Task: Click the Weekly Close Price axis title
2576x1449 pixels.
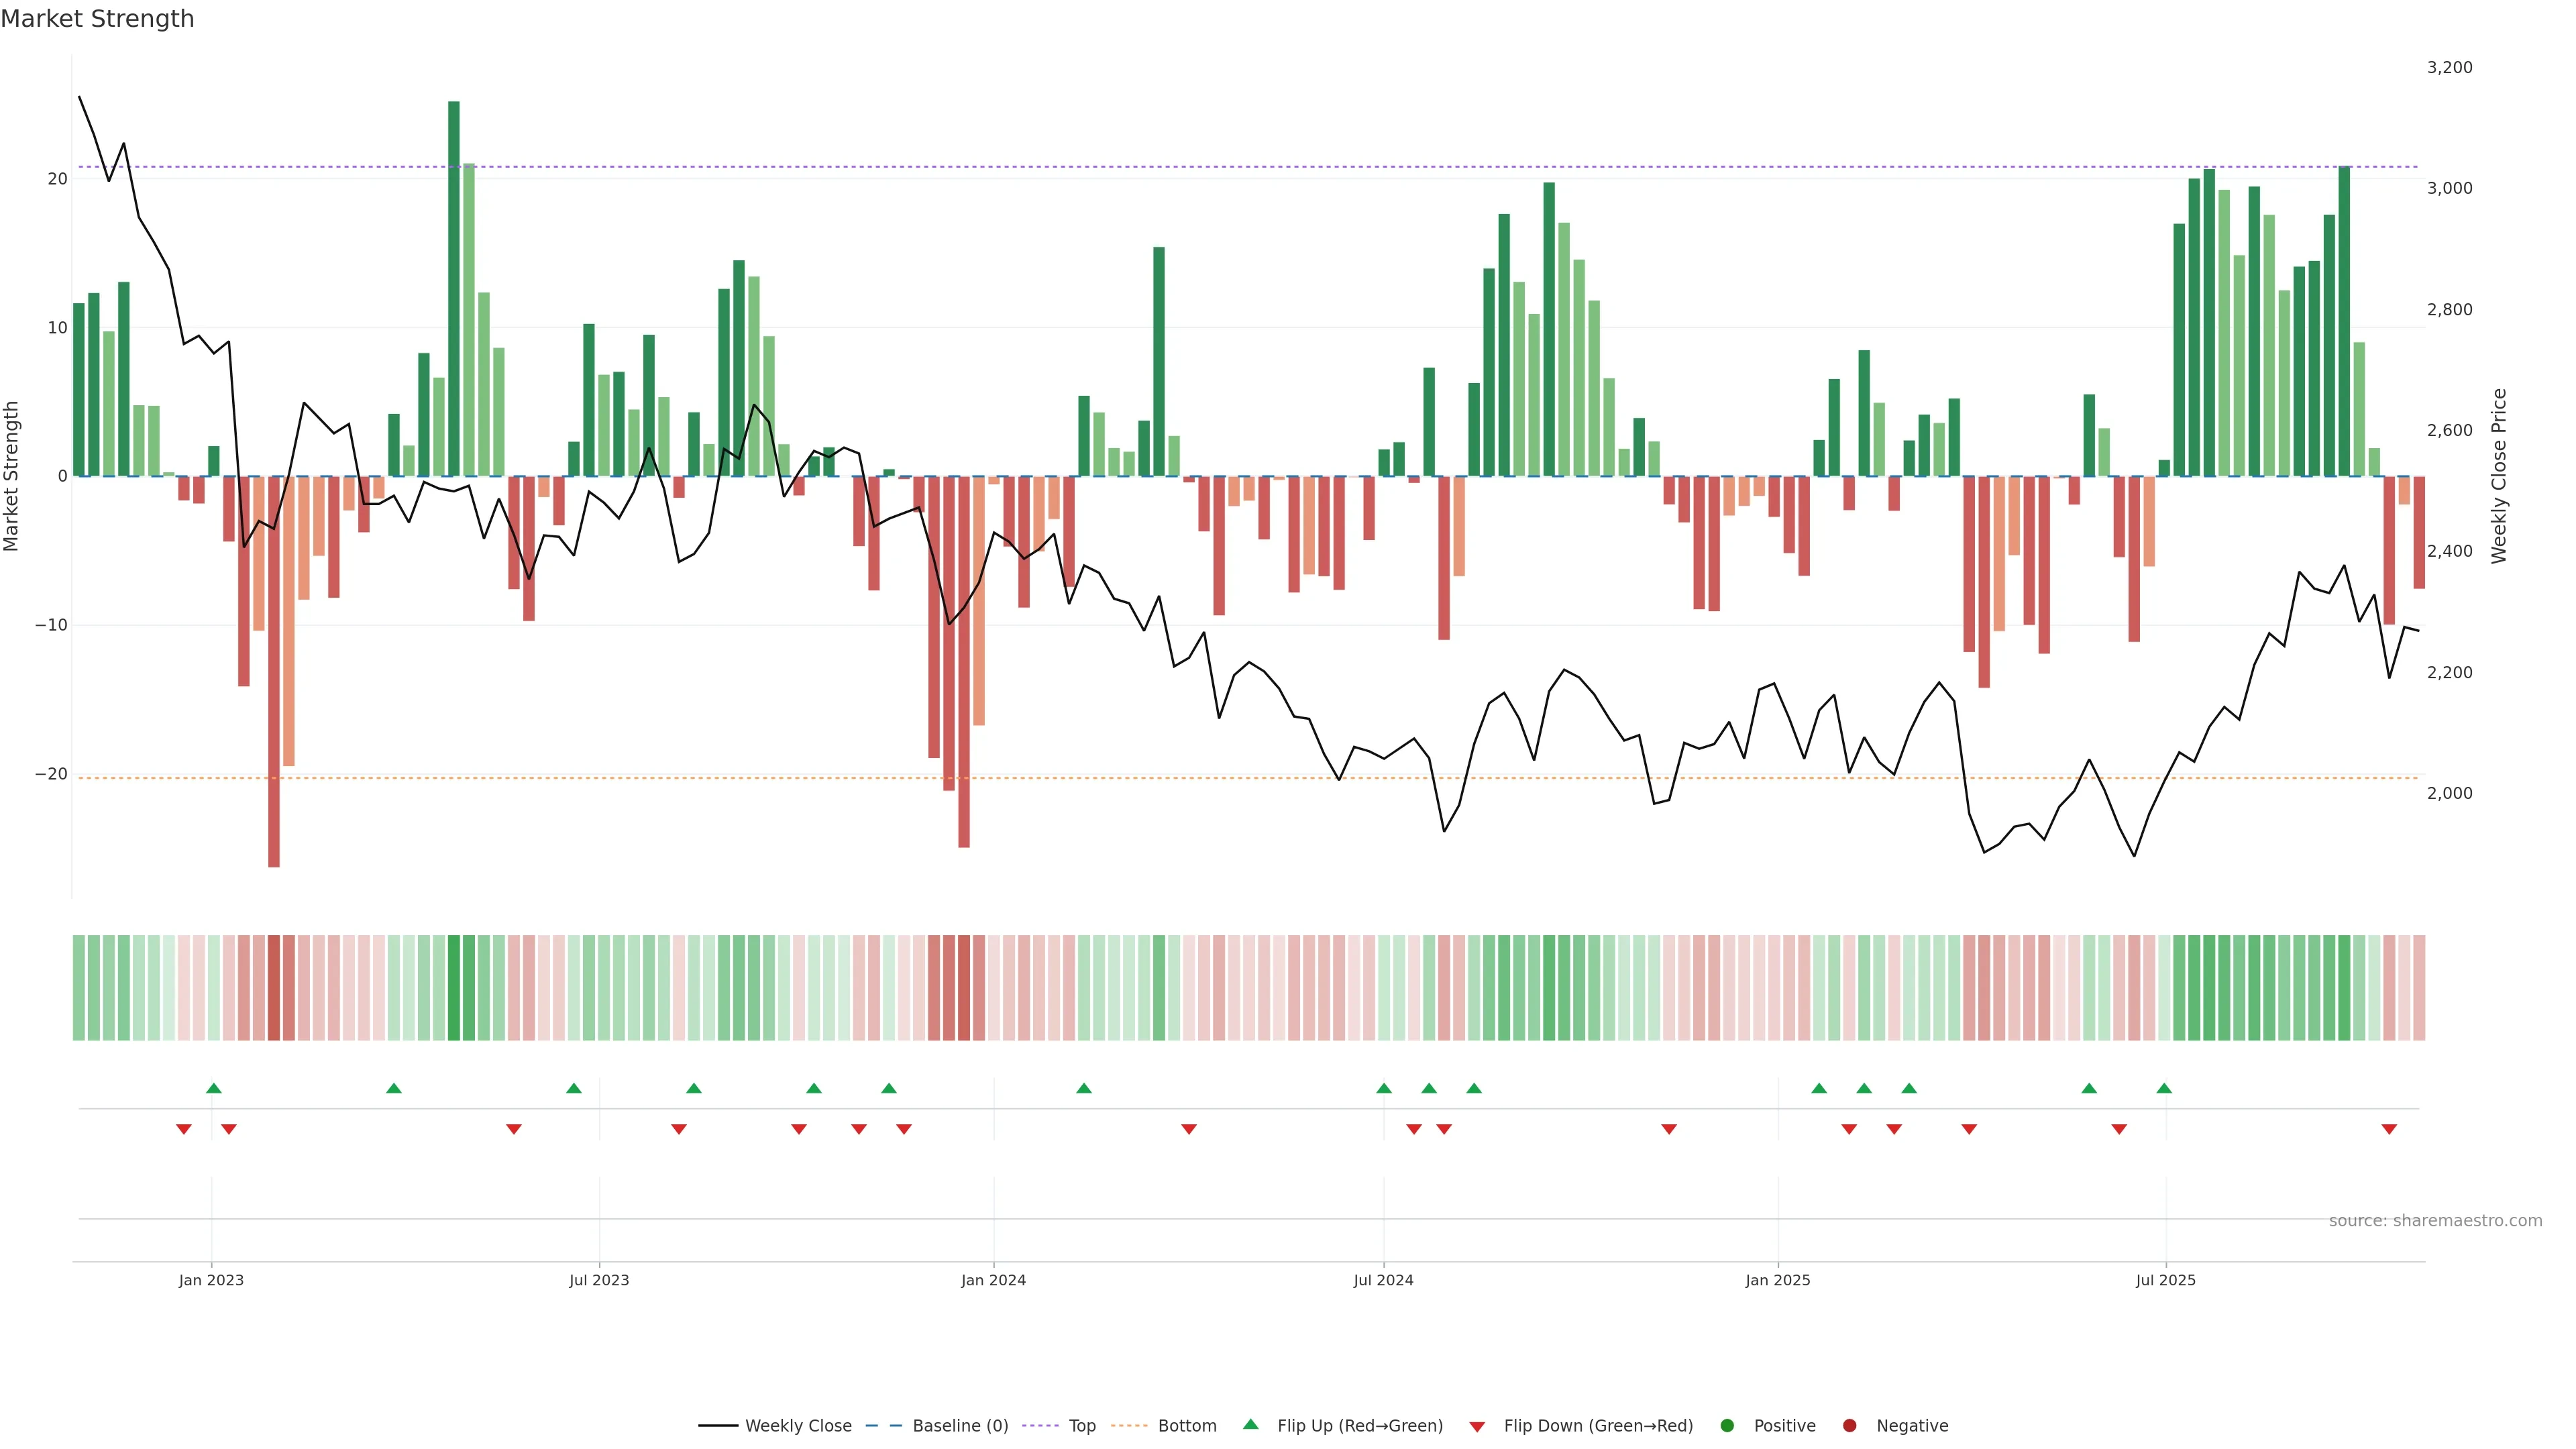Action: tap(2499, 476)
